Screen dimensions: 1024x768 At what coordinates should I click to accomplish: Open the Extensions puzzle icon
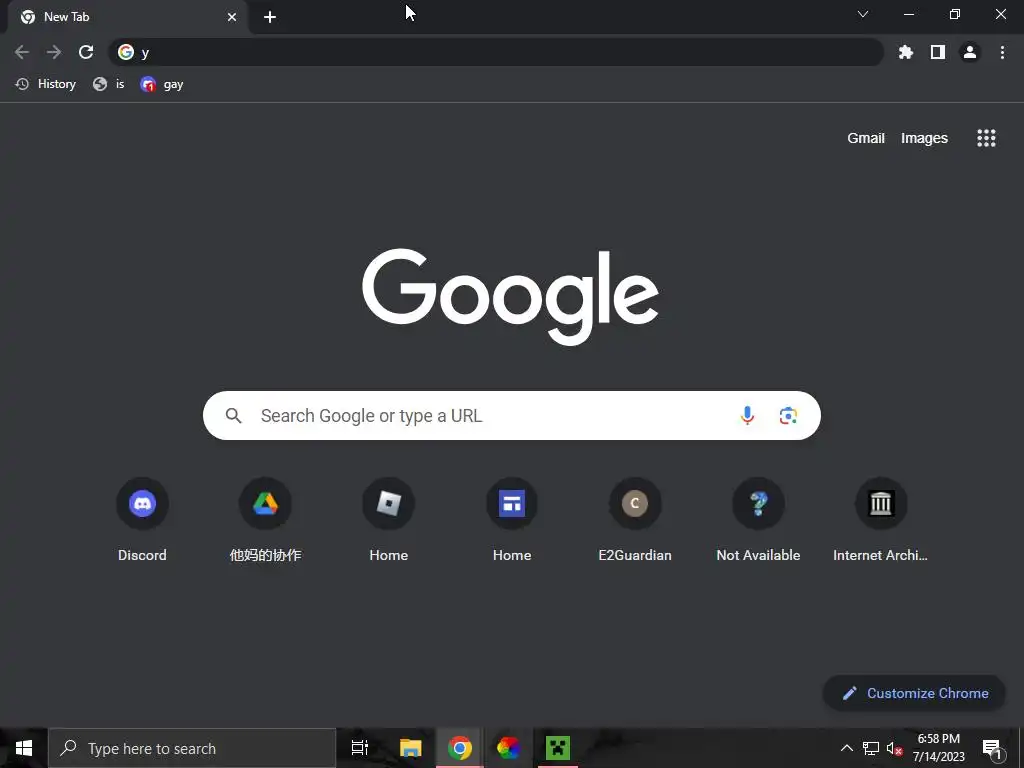coord(905,52)
